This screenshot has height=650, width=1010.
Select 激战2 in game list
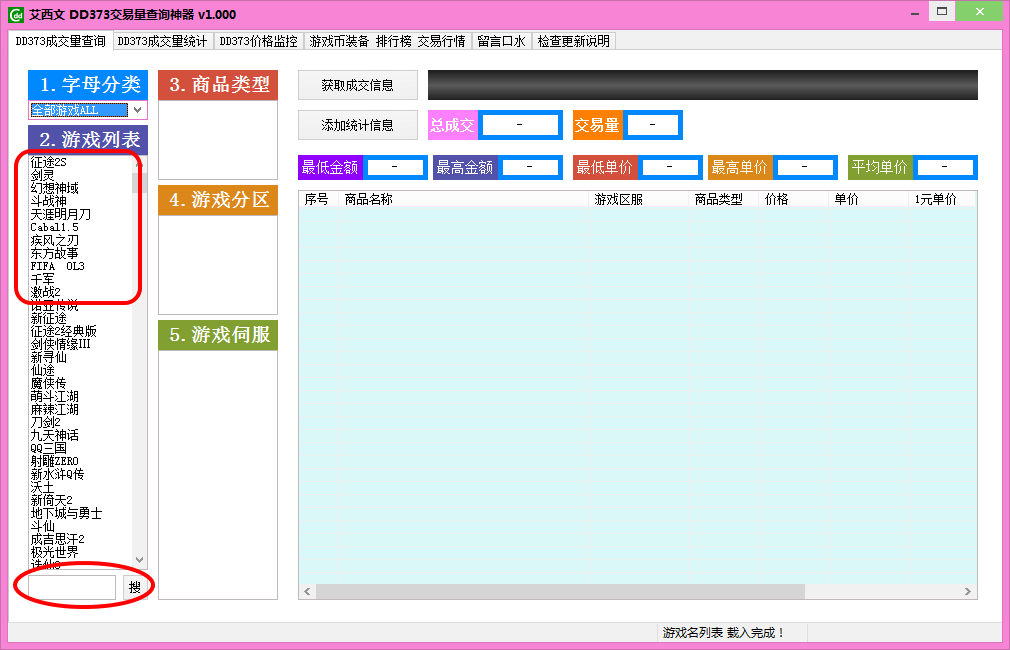click(46, 292)
